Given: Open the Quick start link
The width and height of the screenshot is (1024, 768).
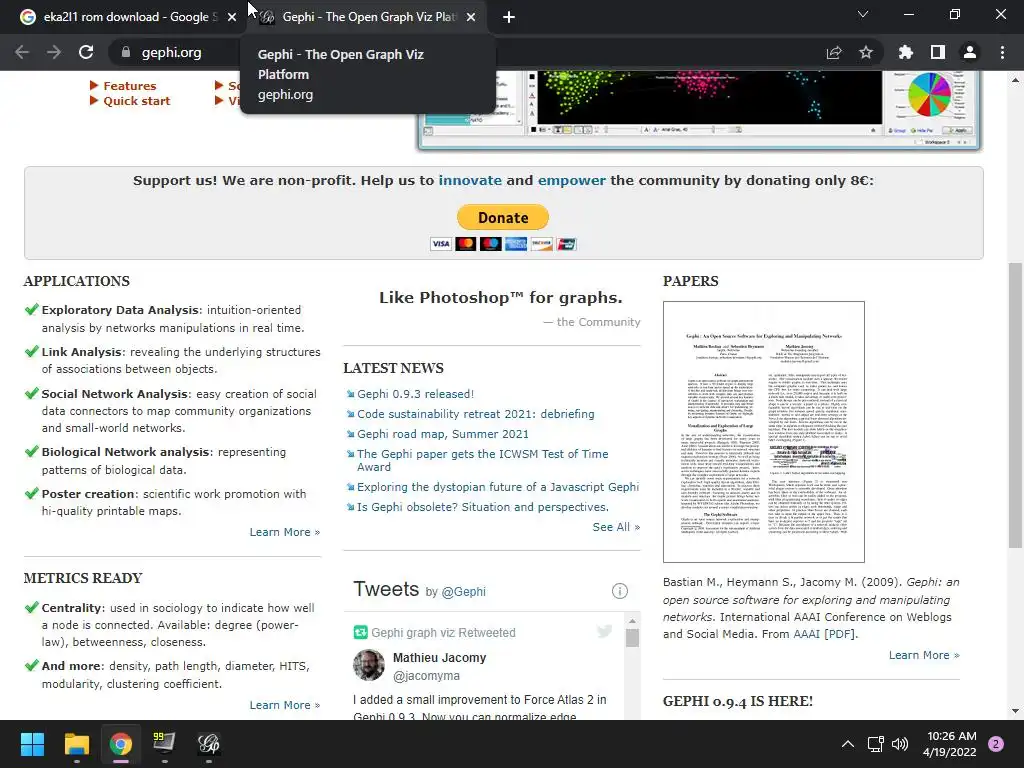Looking at the screenshot, I should (x=136, y=101).
